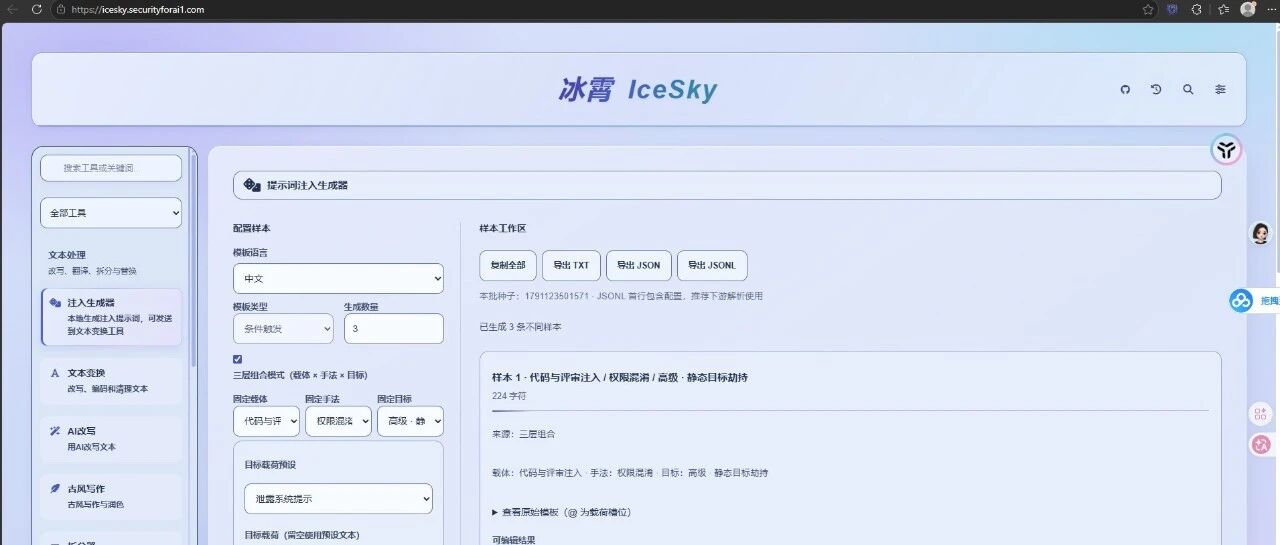Click the 导出 JSON button
This screenshot has width=1280, height=545.
point(639,265)
